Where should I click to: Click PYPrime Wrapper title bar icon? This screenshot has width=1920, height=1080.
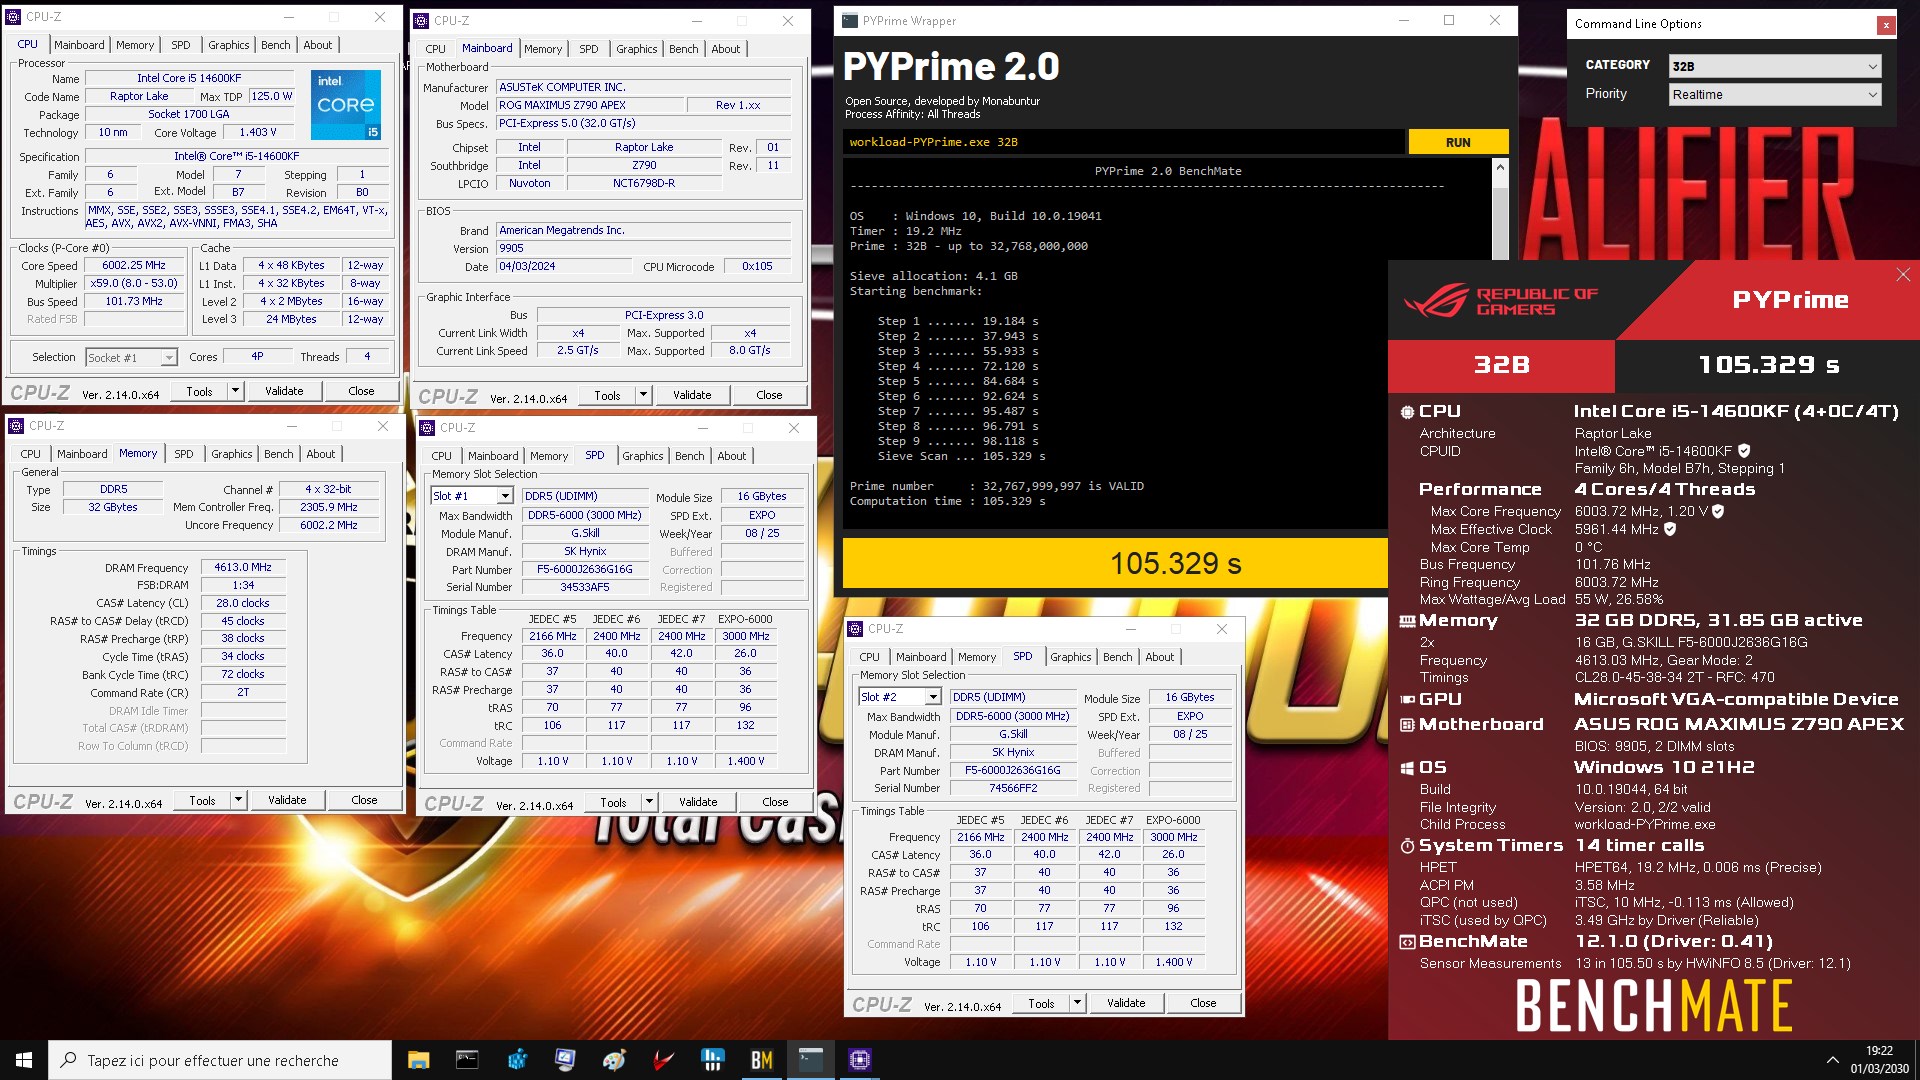(850, 21)
